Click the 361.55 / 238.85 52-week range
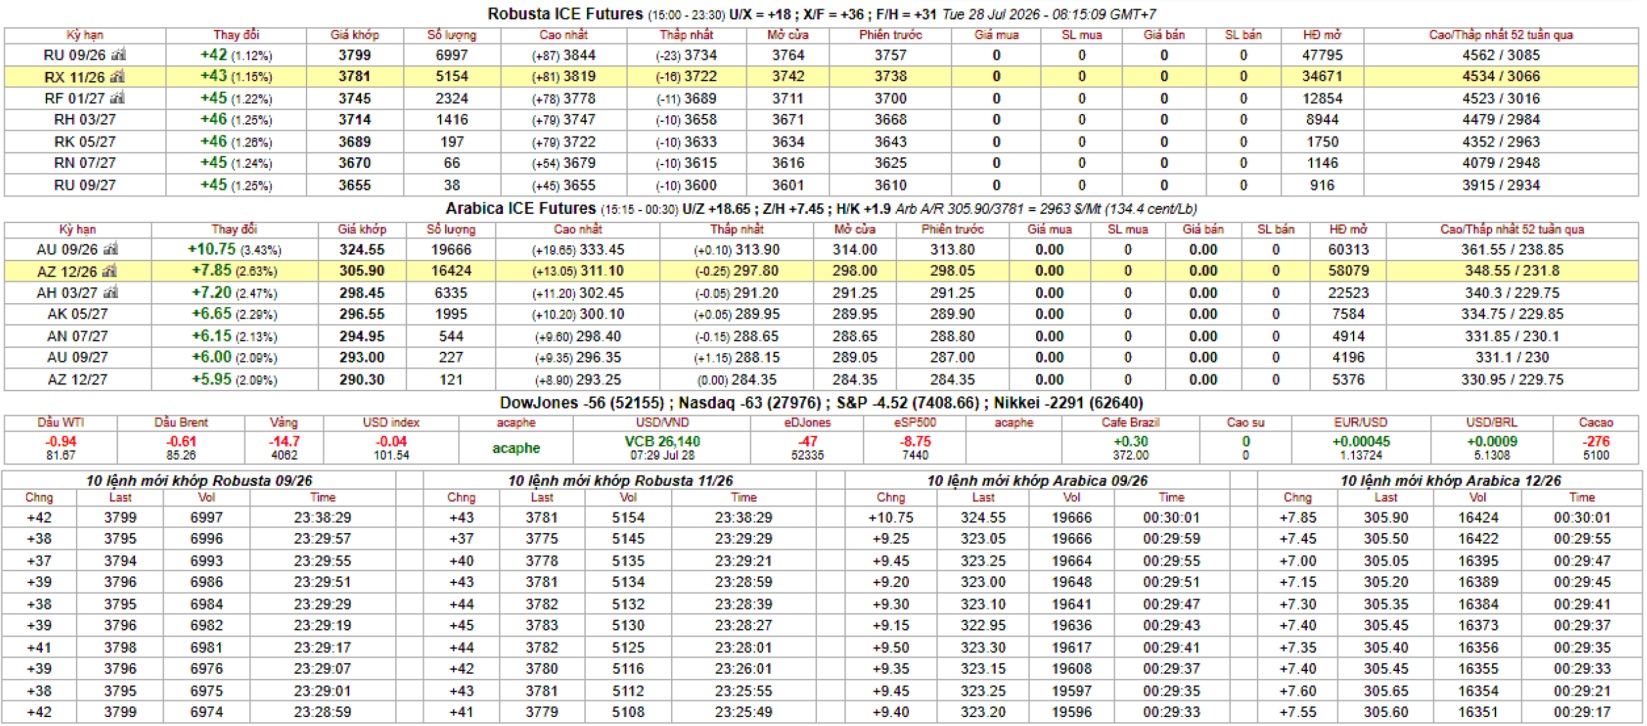 click(x=1512, y=249)
